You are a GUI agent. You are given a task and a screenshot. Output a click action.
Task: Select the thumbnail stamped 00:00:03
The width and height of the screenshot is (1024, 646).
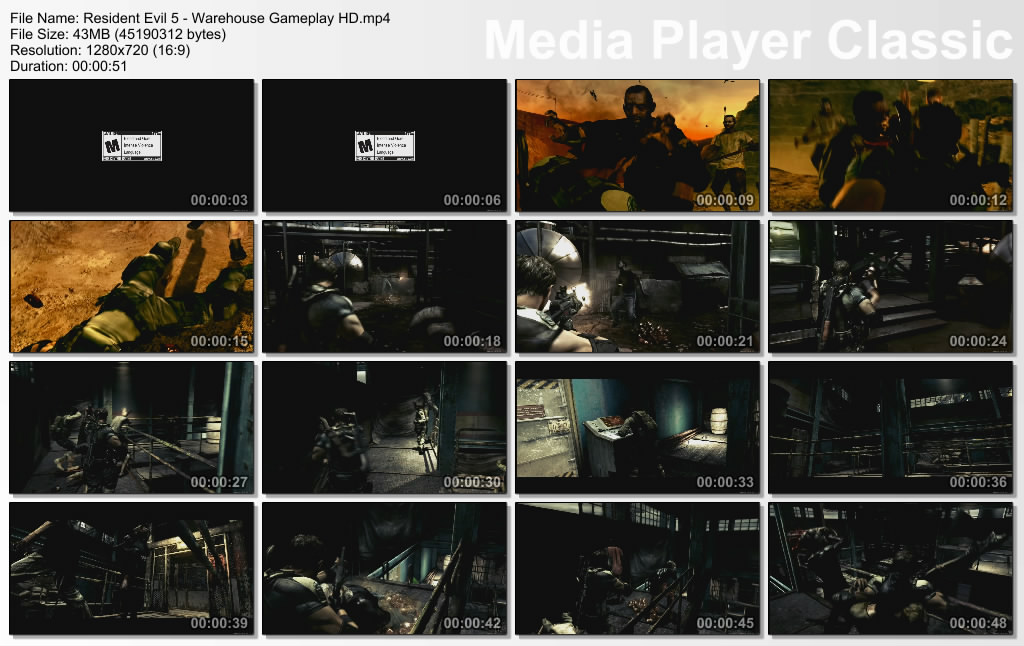[131, 146]
